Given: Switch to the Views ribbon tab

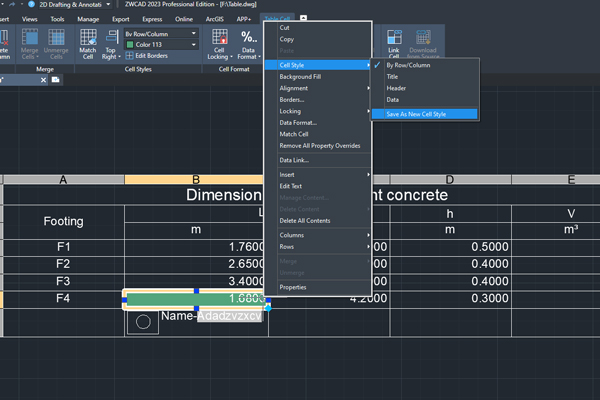Looking at the screenshot, I should pos(29,19).
